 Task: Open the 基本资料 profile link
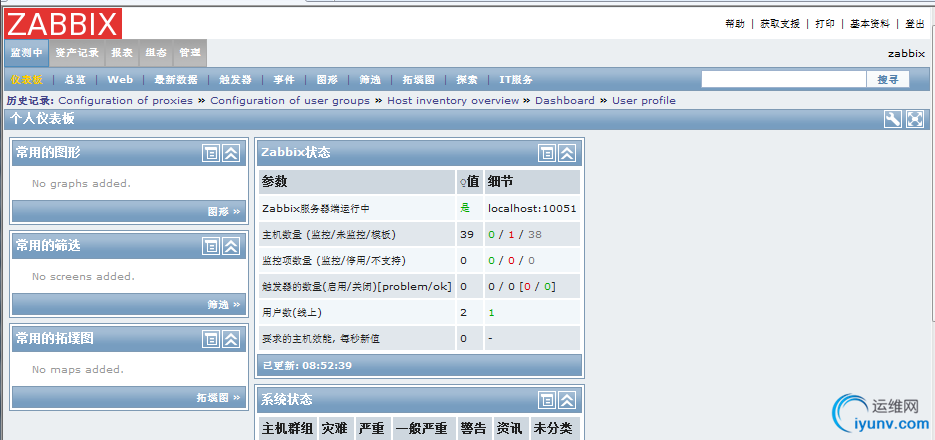point(870,24)
